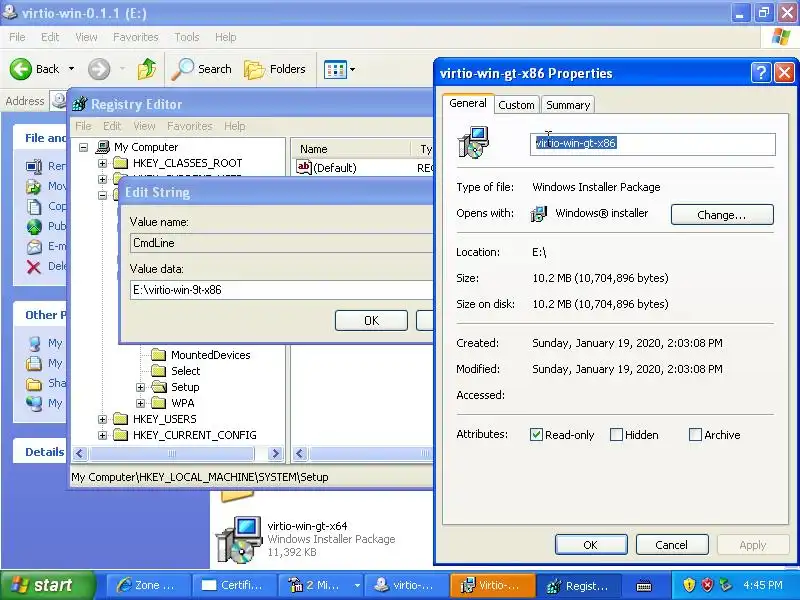800x600 pixels.
Task: Open the Edit menu in Explorer
Action: click(x=50, y=37)
